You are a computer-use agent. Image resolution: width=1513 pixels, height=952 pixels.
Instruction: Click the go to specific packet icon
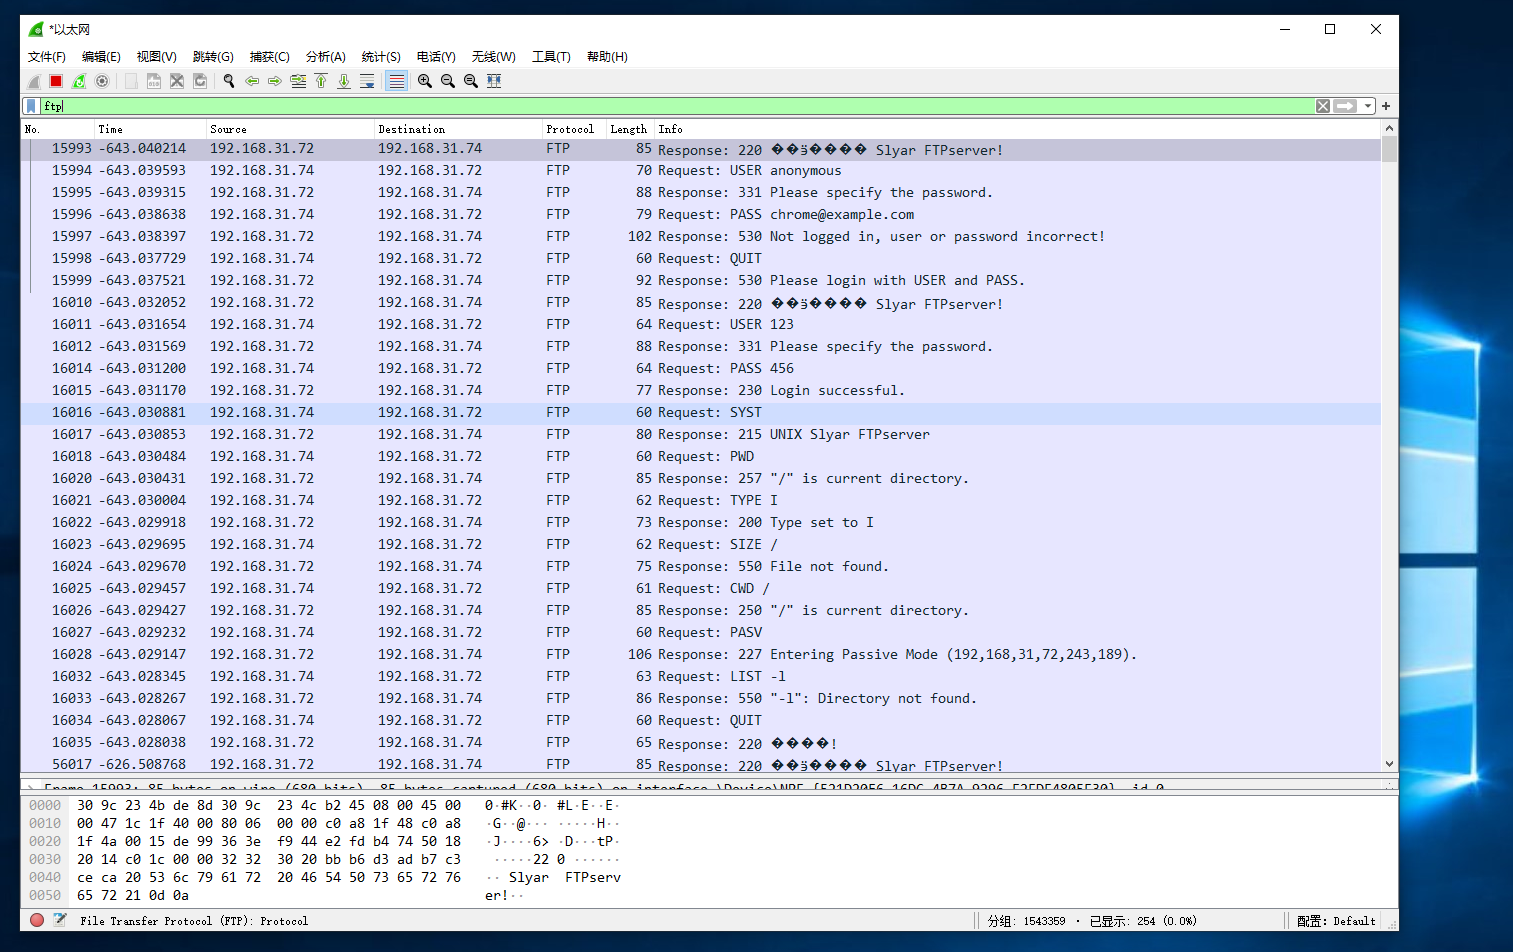coord(298,81)
